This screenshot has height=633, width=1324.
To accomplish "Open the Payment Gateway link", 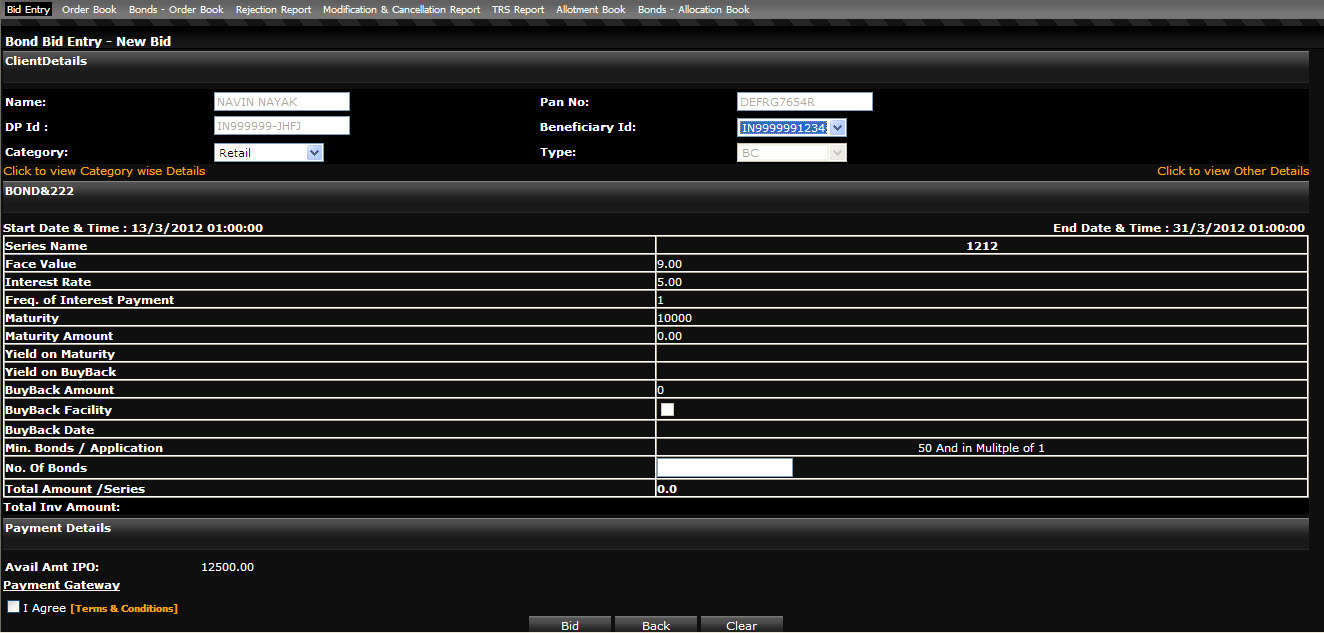I will (x=62, y=585).
